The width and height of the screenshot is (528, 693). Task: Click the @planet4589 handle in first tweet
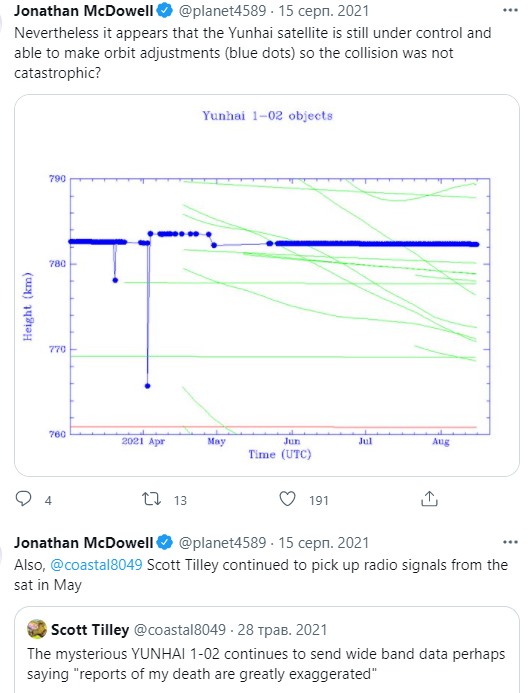[222, 11]
